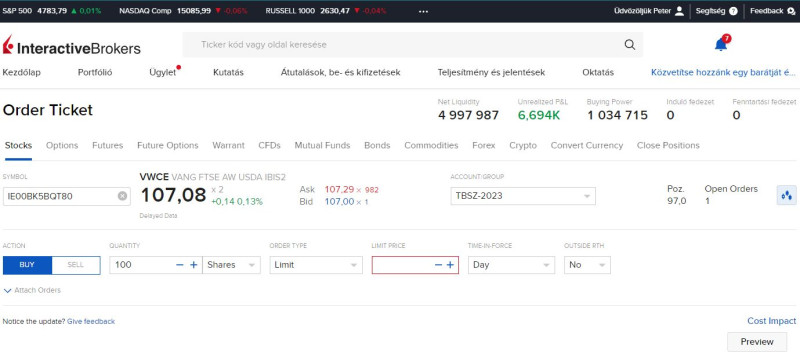The height and width of the screenshot is (361, 800).
Task: Open the Kutatás menu
Action: point(229,72)
